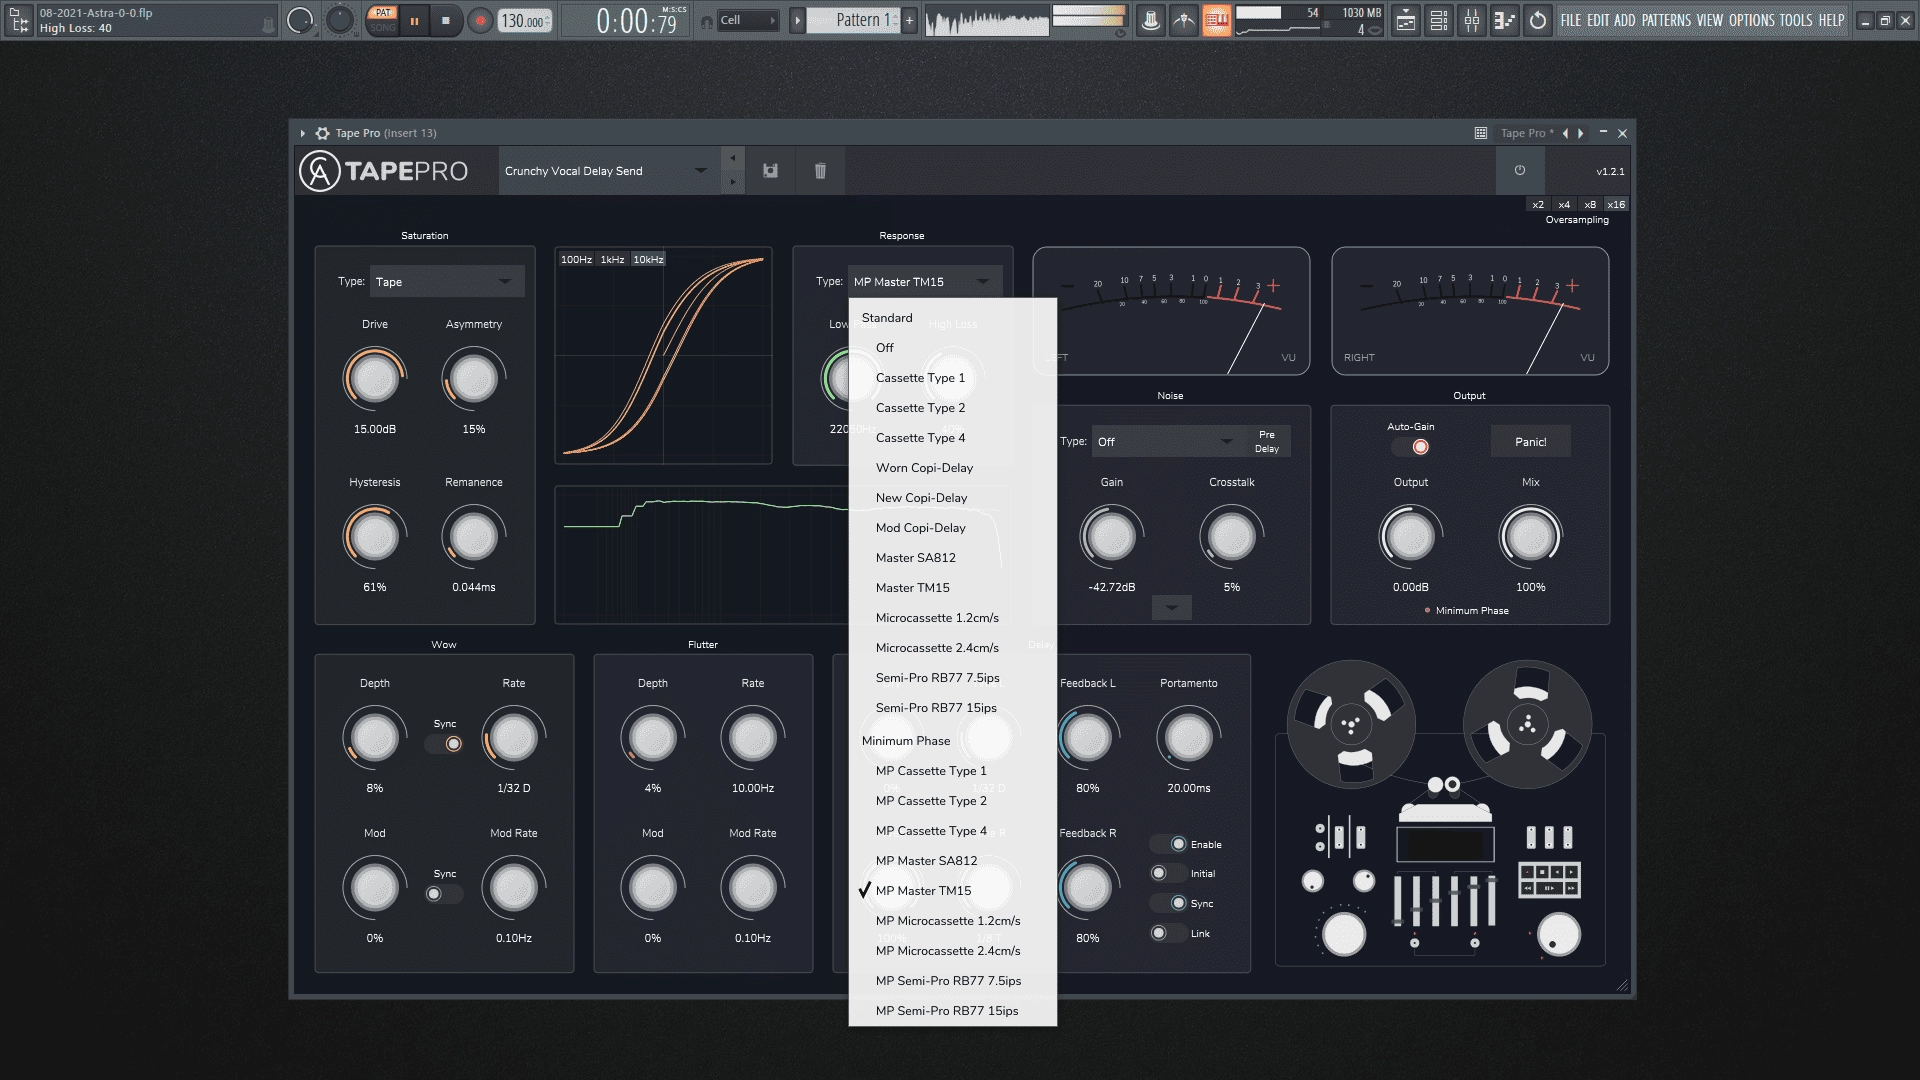Click the record button in transport

pos(481,20)
